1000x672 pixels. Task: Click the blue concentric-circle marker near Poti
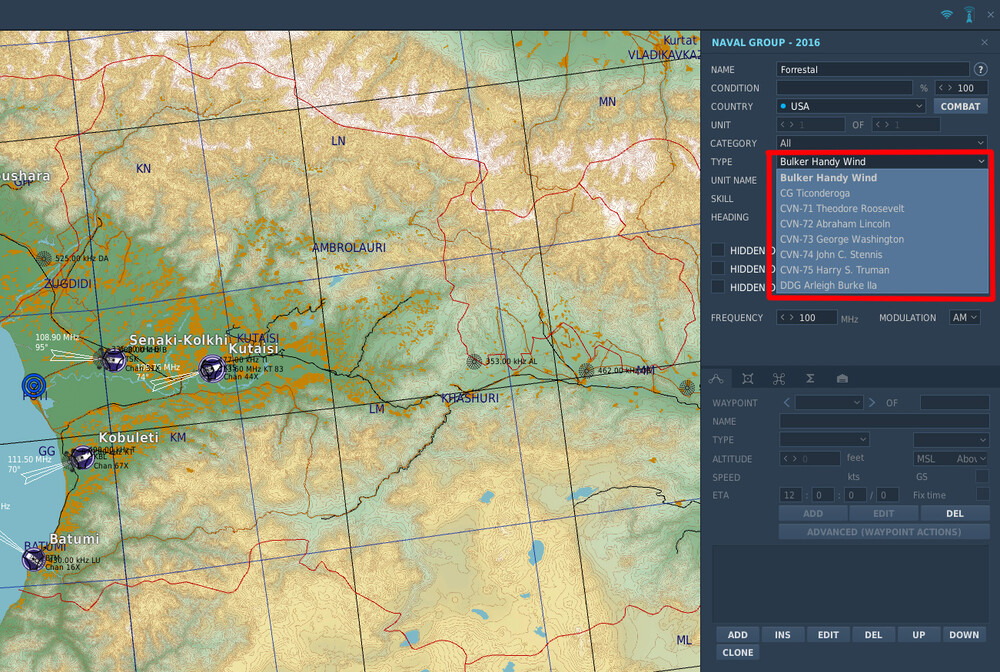coord(34,386)
